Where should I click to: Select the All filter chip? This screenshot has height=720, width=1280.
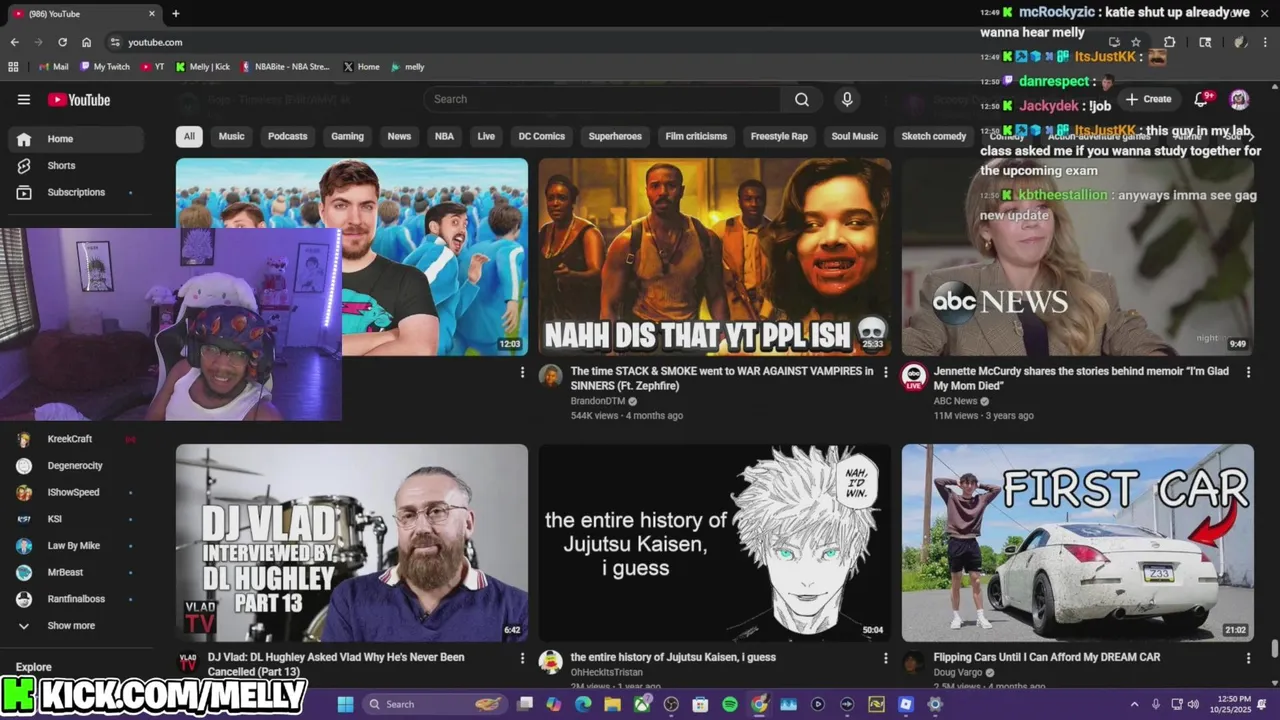[189, 136]
